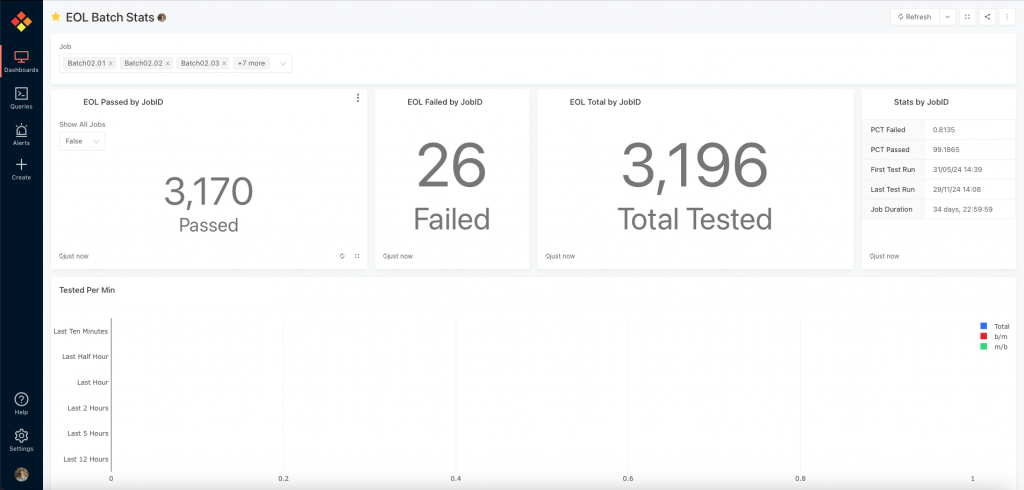
Task: Click the dashboard share icon
Action: click(987, 17)
